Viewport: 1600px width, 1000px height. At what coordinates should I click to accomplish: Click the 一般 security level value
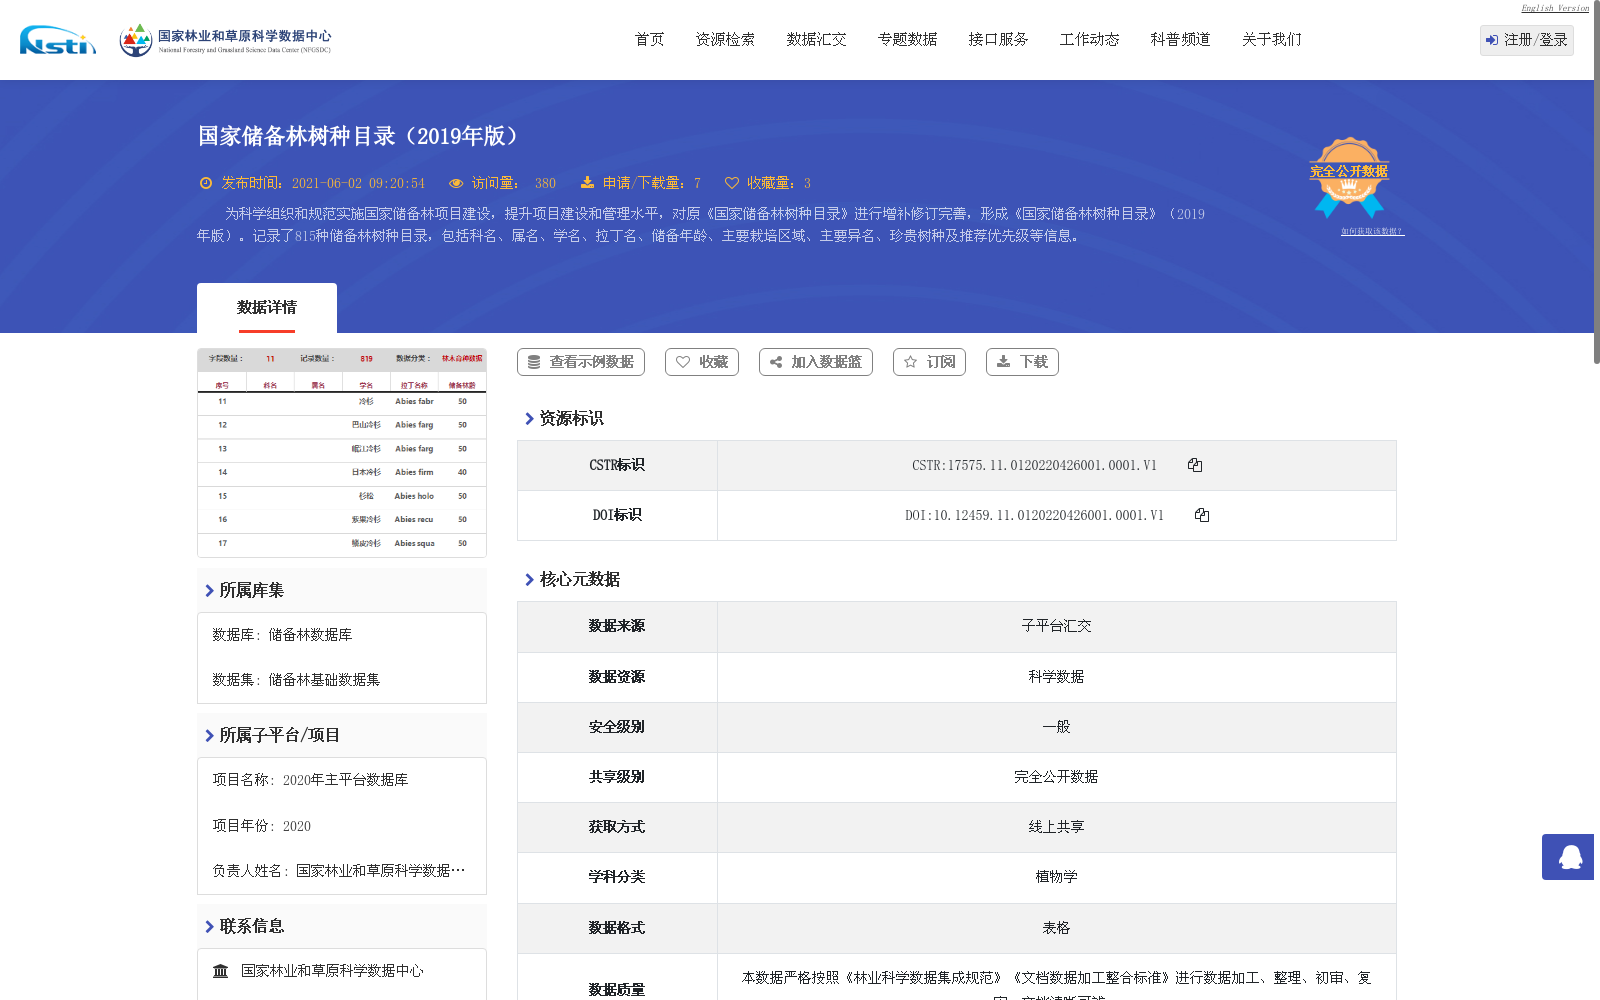pos(1056,727)
